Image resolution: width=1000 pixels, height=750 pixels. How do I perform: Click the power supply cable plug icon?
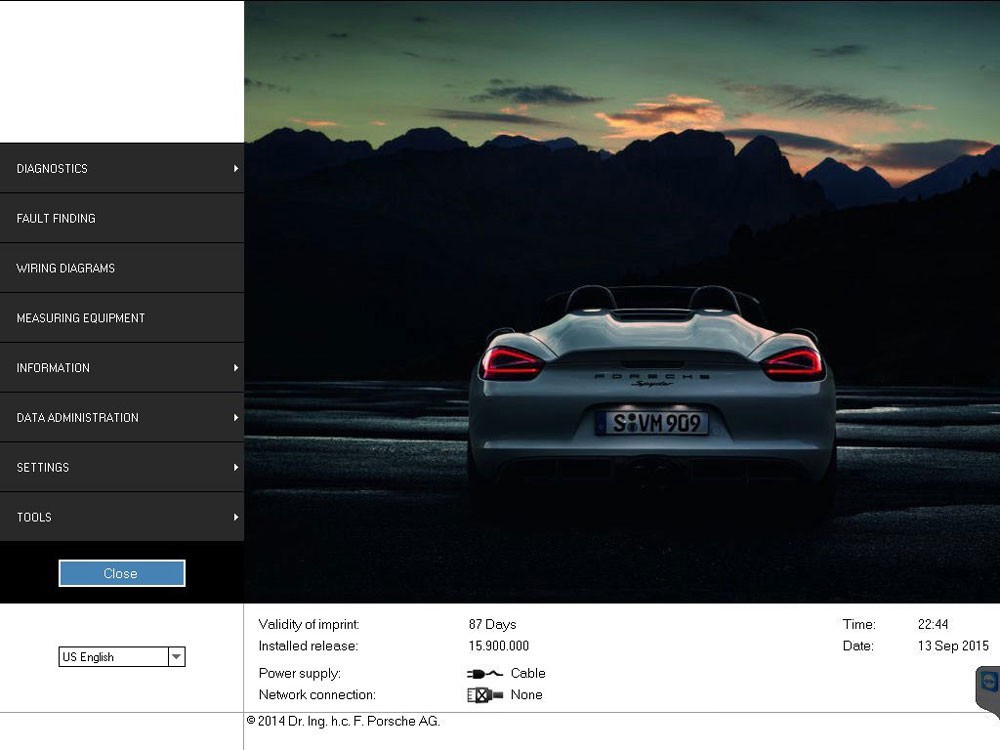[484, 673]
